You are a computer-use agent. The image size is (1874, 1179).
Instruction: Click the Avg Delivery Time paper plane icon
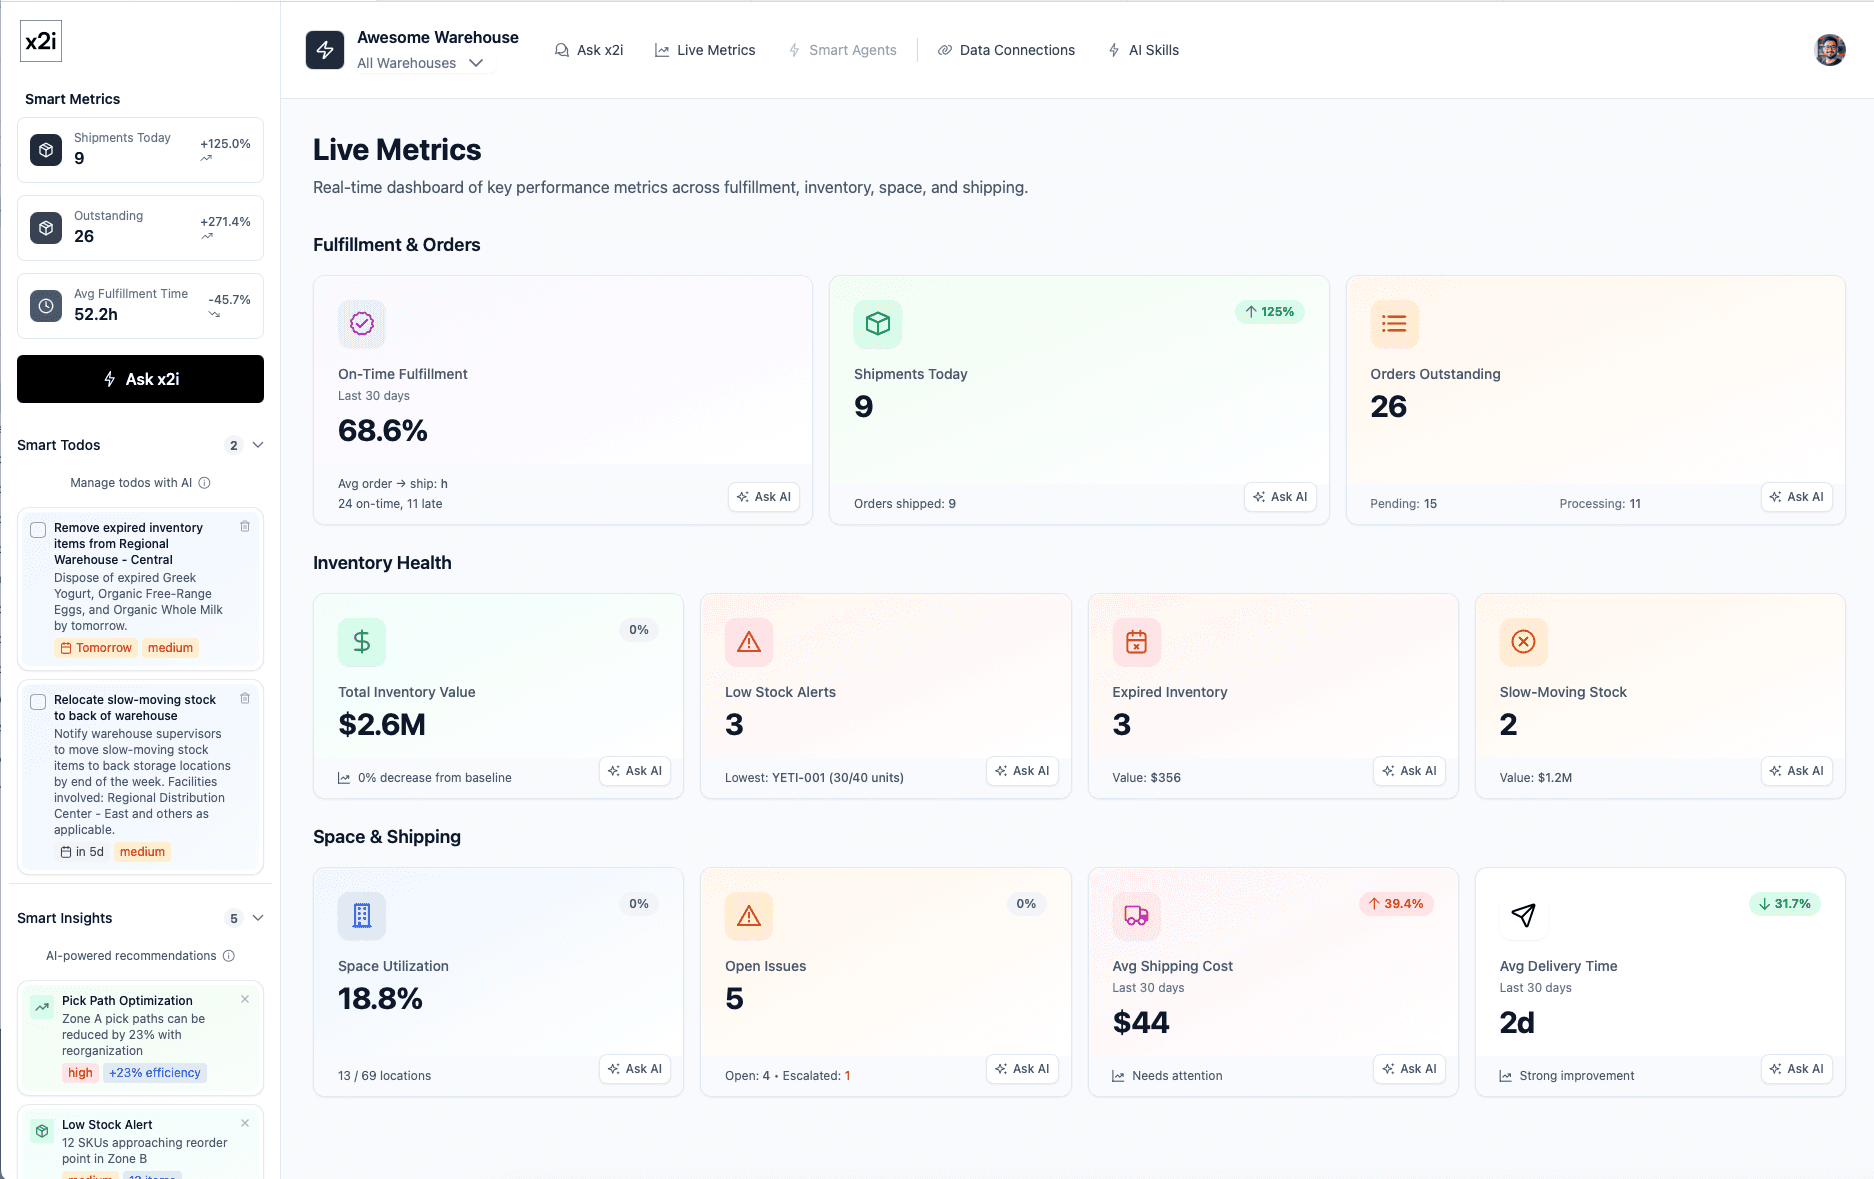click(1523, 915)
